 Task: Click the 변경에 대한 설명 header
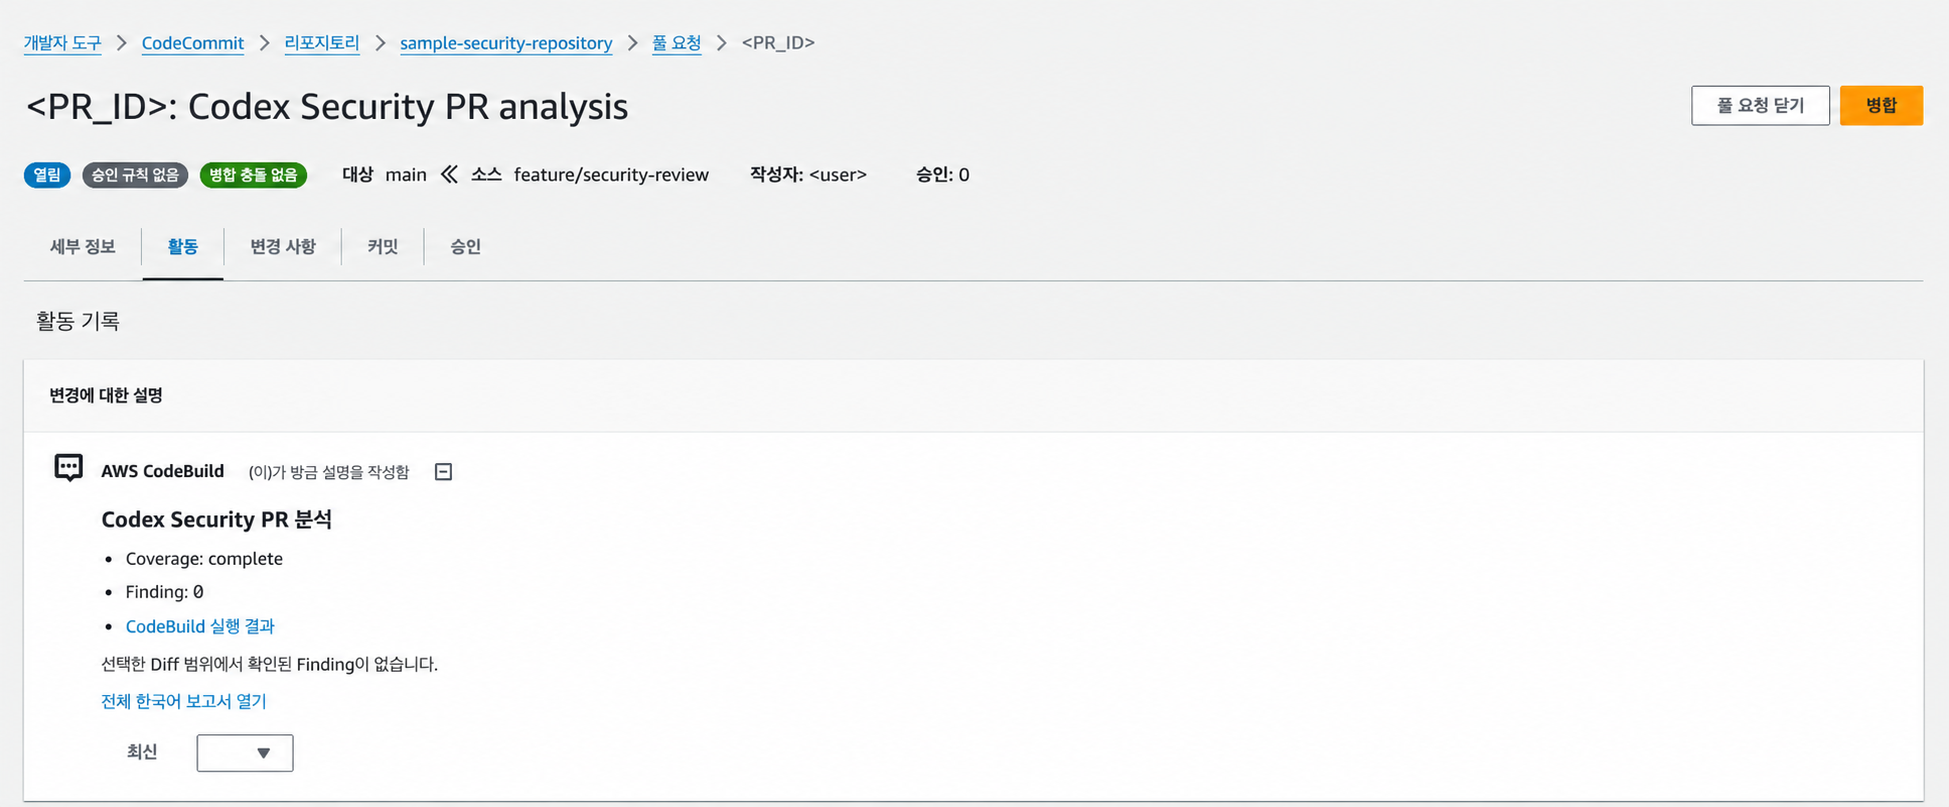[106, 395]
